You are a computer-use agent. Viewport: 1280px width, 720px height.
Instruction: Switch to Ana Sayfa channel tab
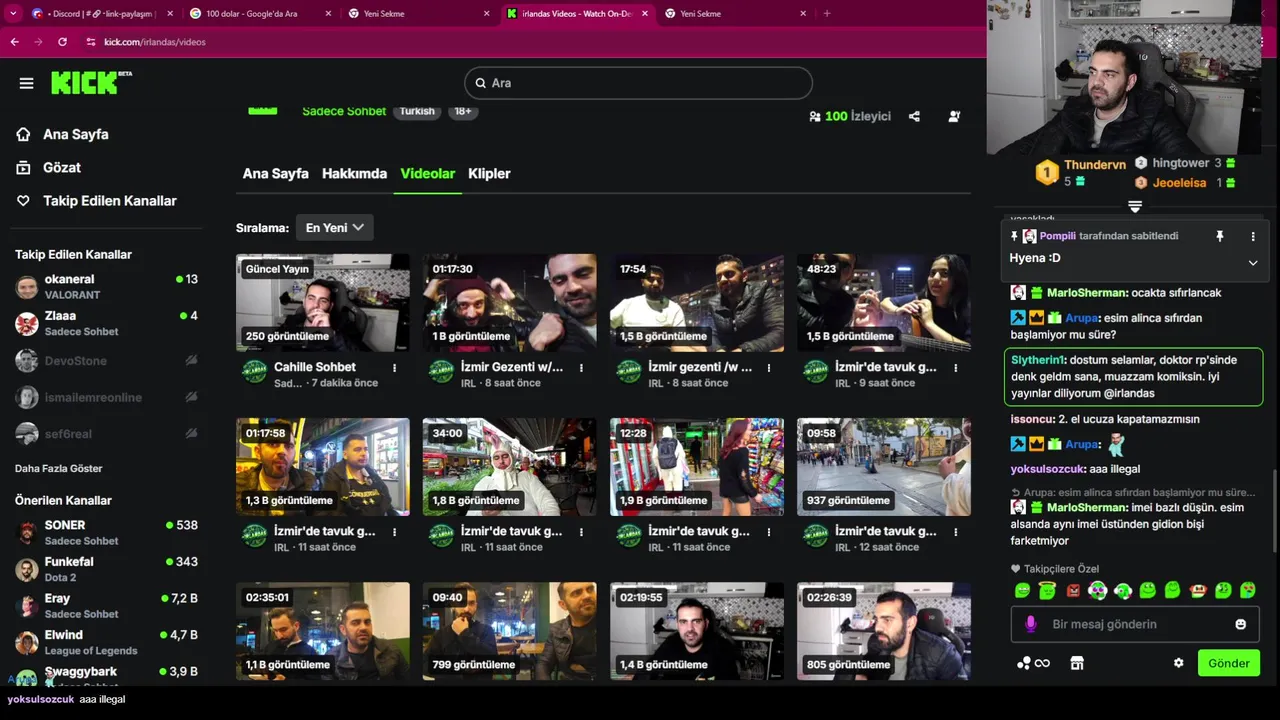click(x=275, y=174)
